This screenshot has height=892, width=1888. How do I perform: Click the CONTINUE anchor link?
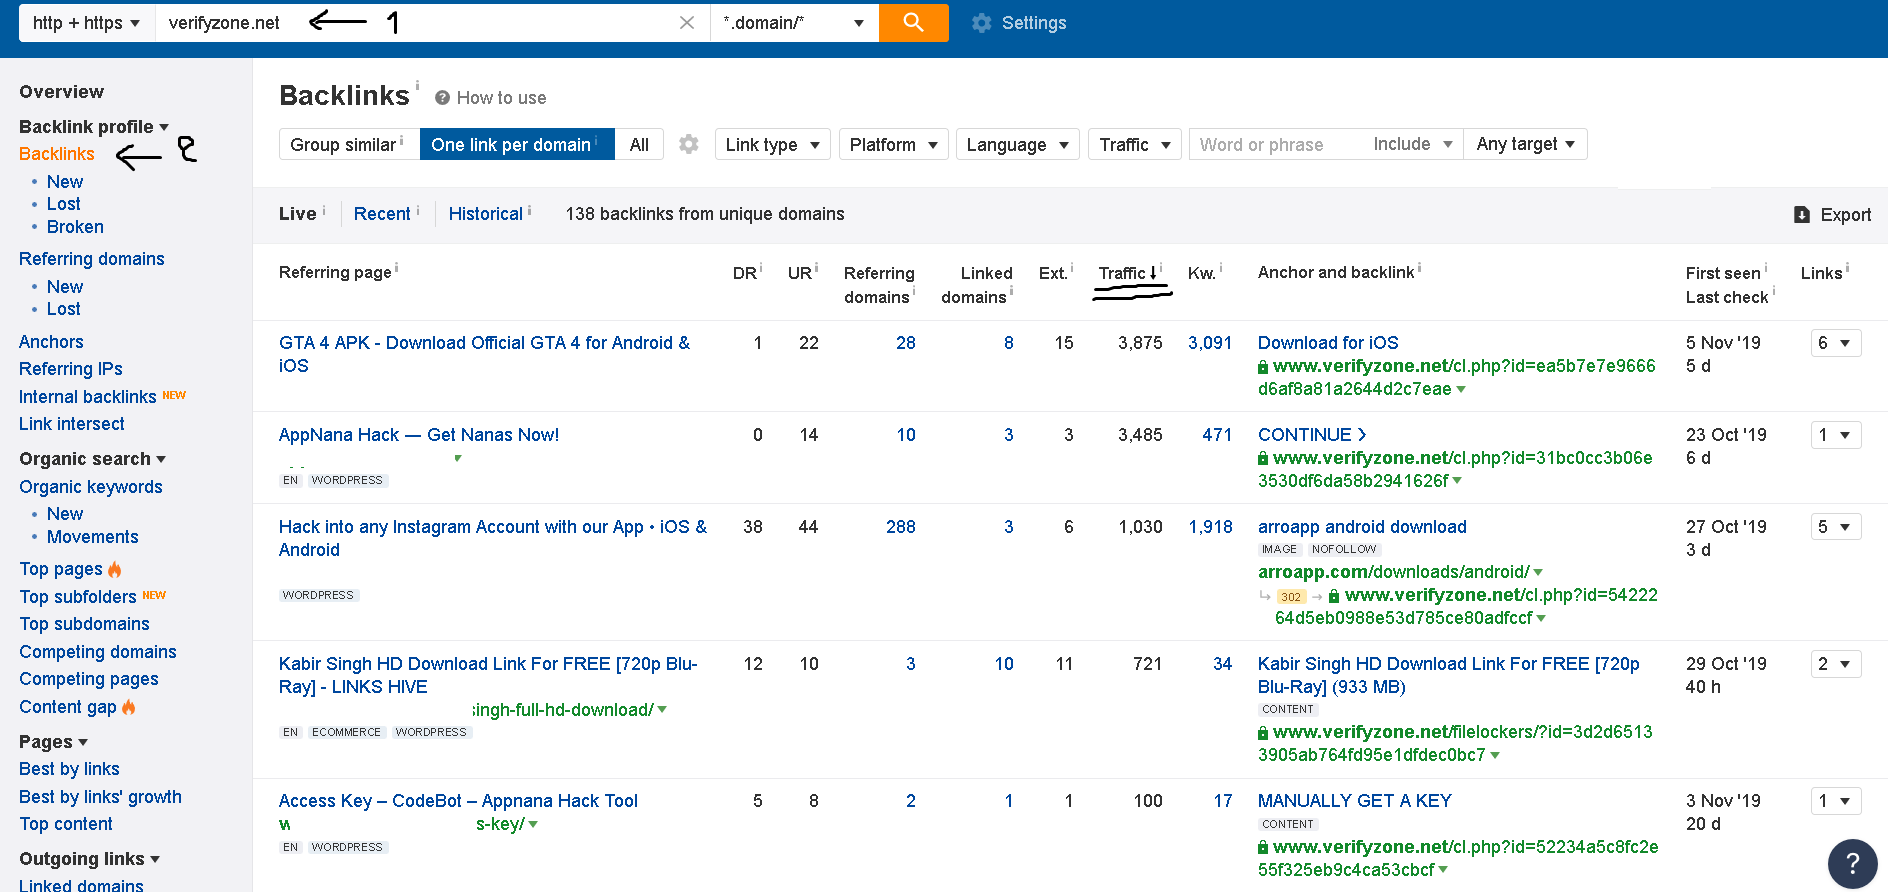pos(1312,435)
